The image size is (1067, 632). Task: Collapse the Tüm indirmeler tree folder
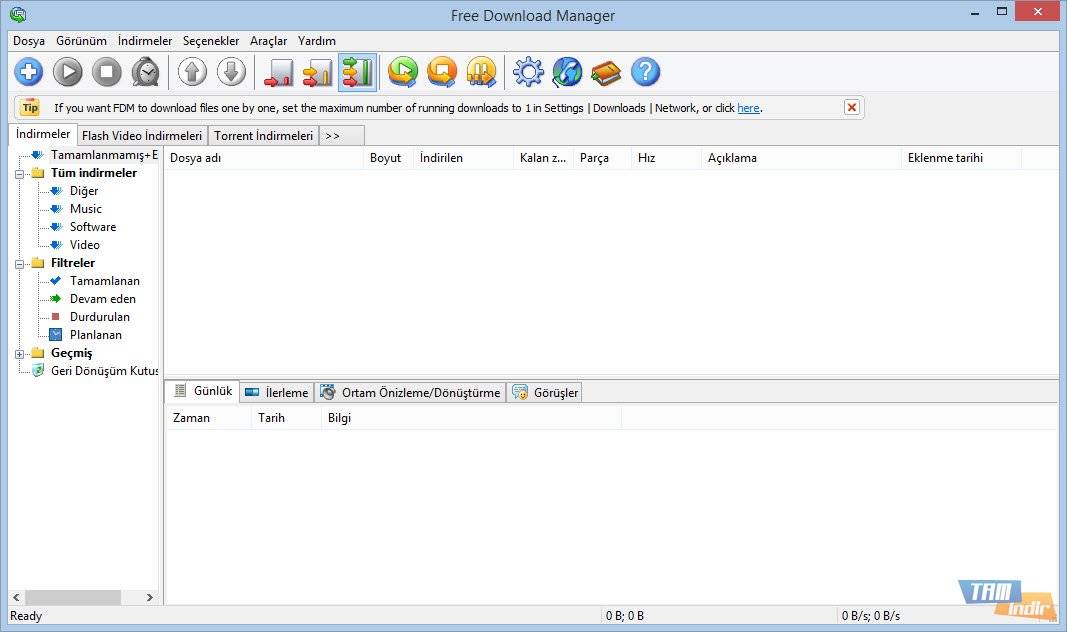[x=20, y=173]
